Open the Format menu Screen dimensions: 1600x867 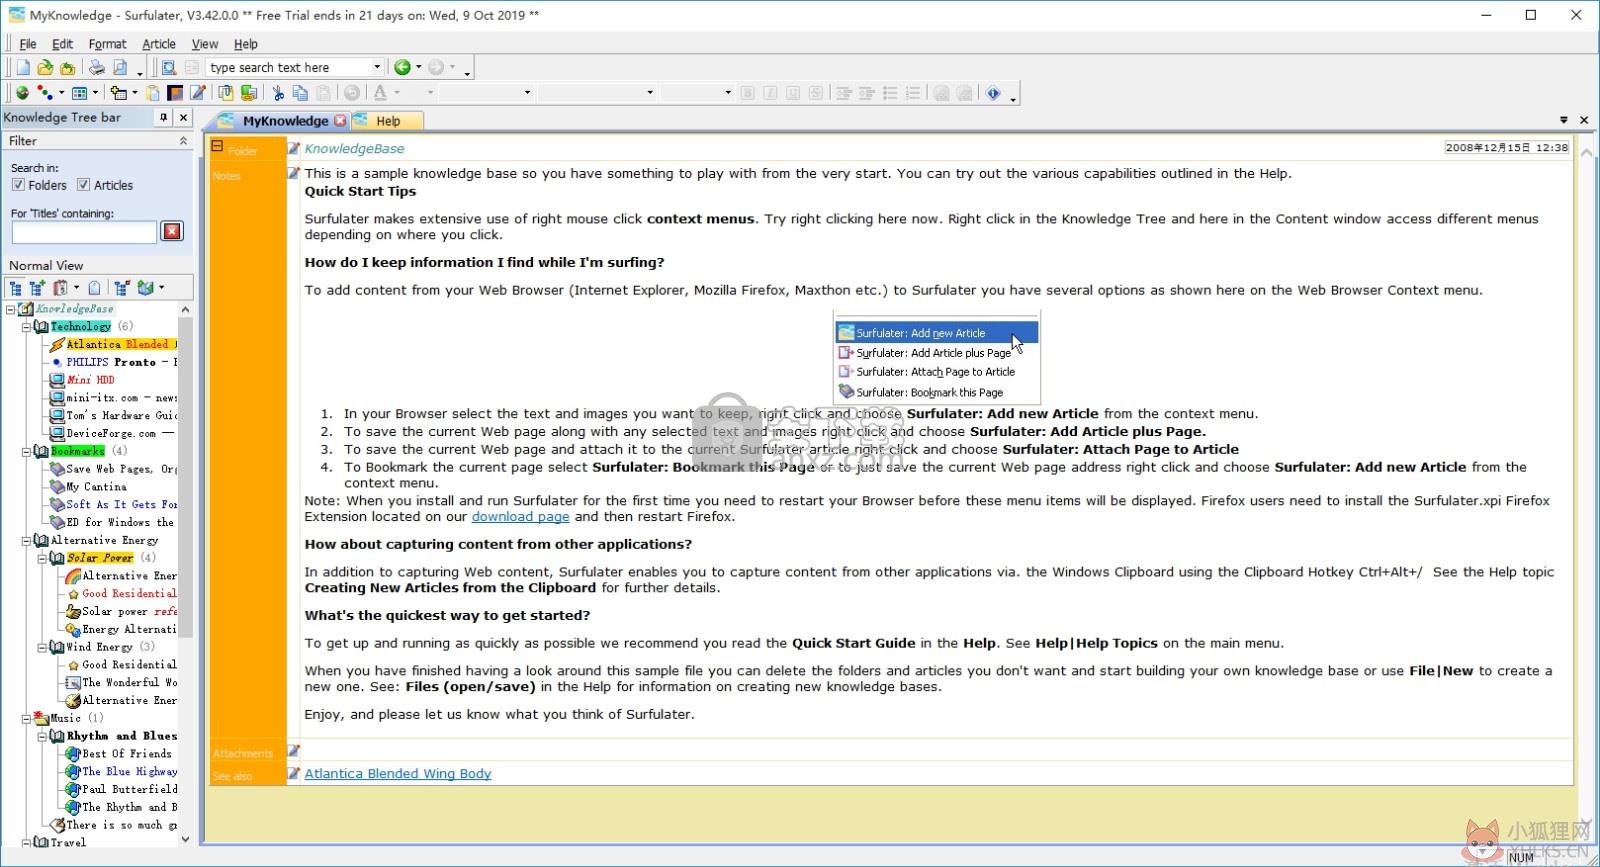click(107, 44)
